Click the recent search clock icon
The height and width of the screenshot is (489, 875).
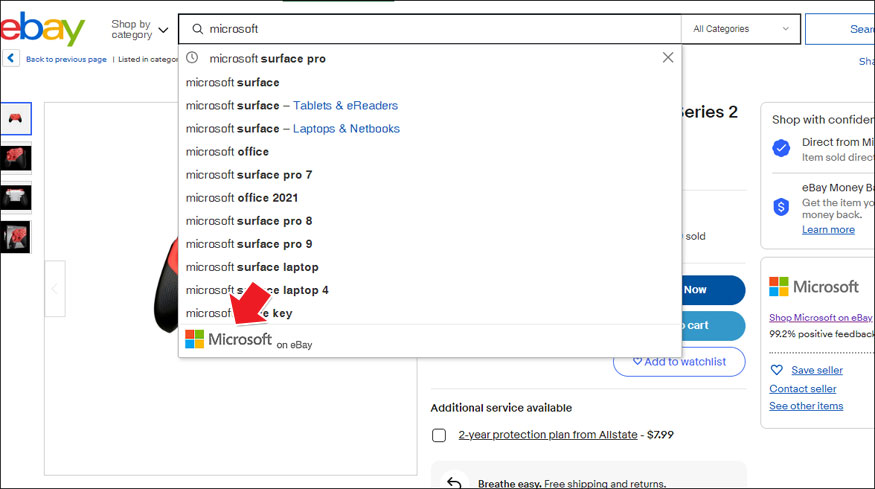(192, 57)
